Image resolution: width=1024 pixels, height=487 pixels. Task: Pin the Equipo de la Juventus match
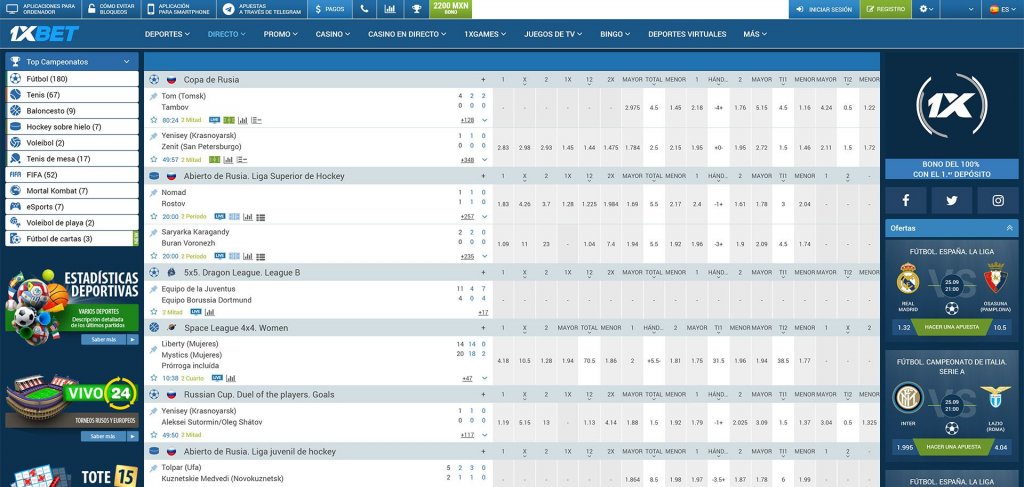pos(153,290)
